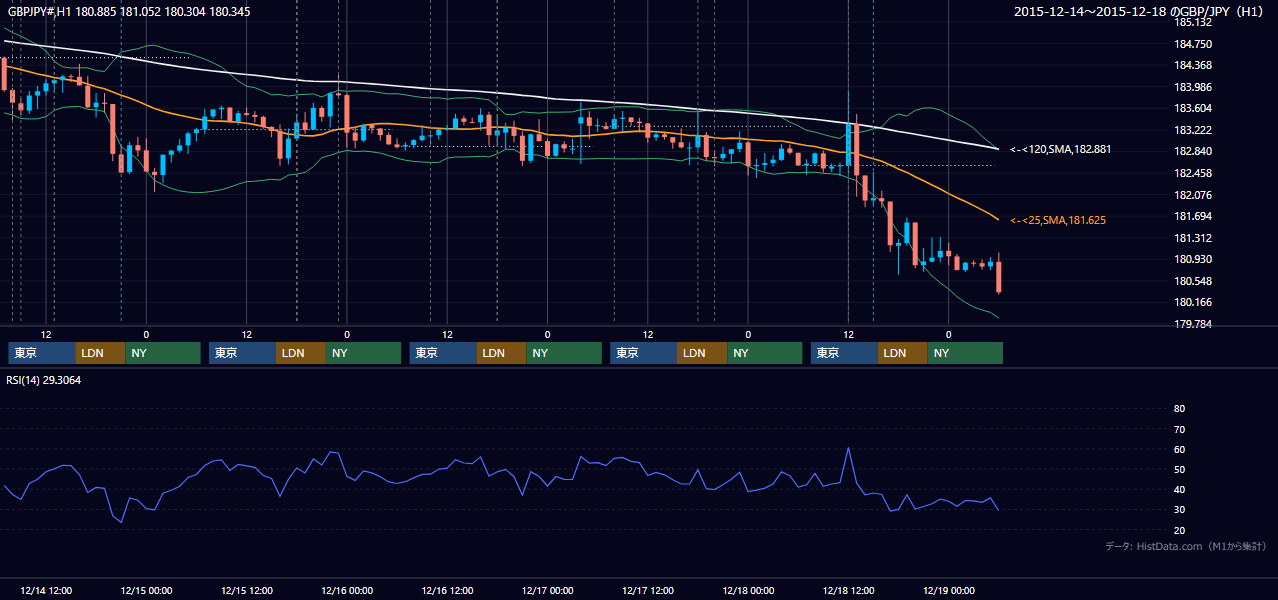Click price axis value 182.458
This screenshot has width=1278, height=600.
pyautogui.click(x=1192, y=173)
